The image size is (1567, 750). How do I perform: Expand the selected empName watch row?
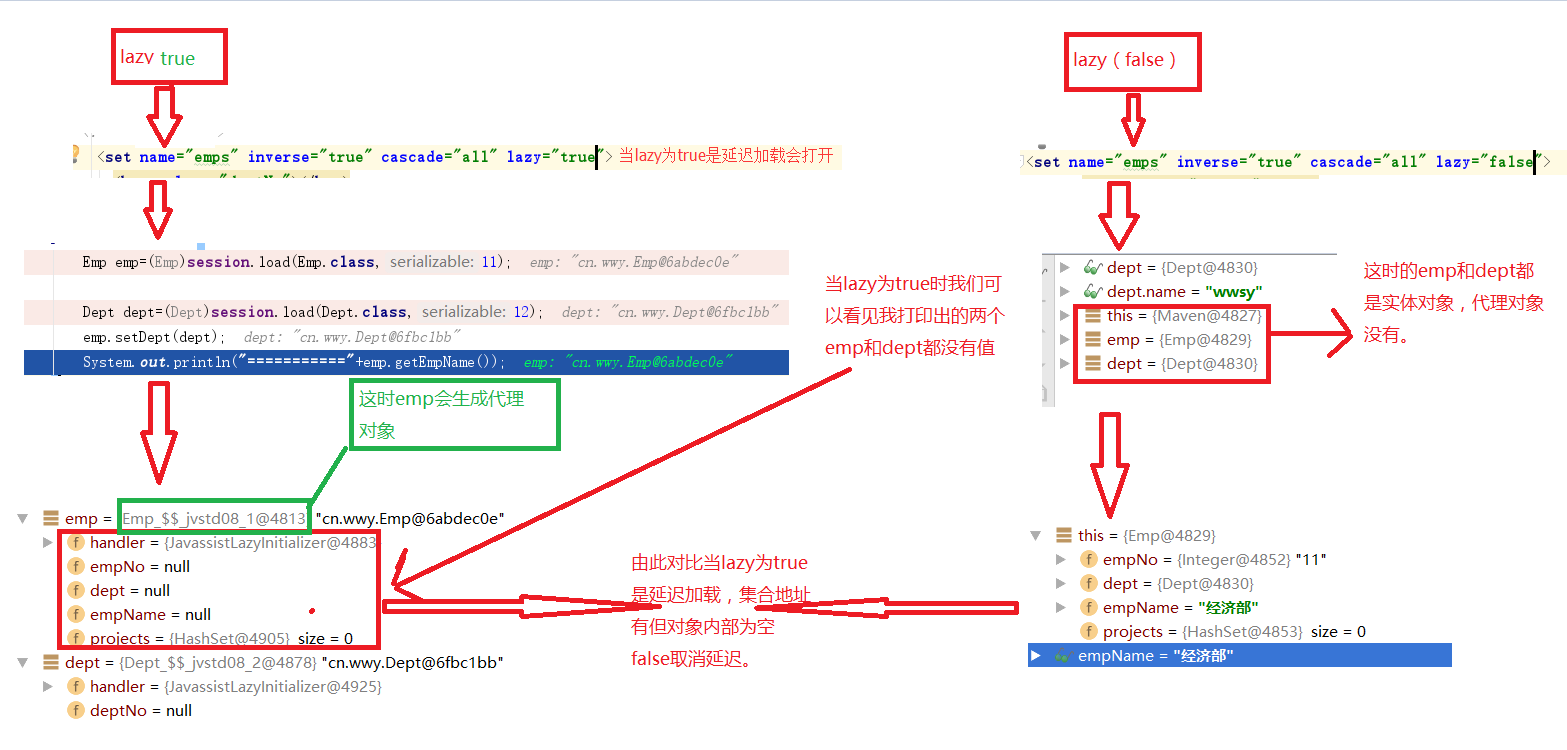click(x=1036, y=655)
